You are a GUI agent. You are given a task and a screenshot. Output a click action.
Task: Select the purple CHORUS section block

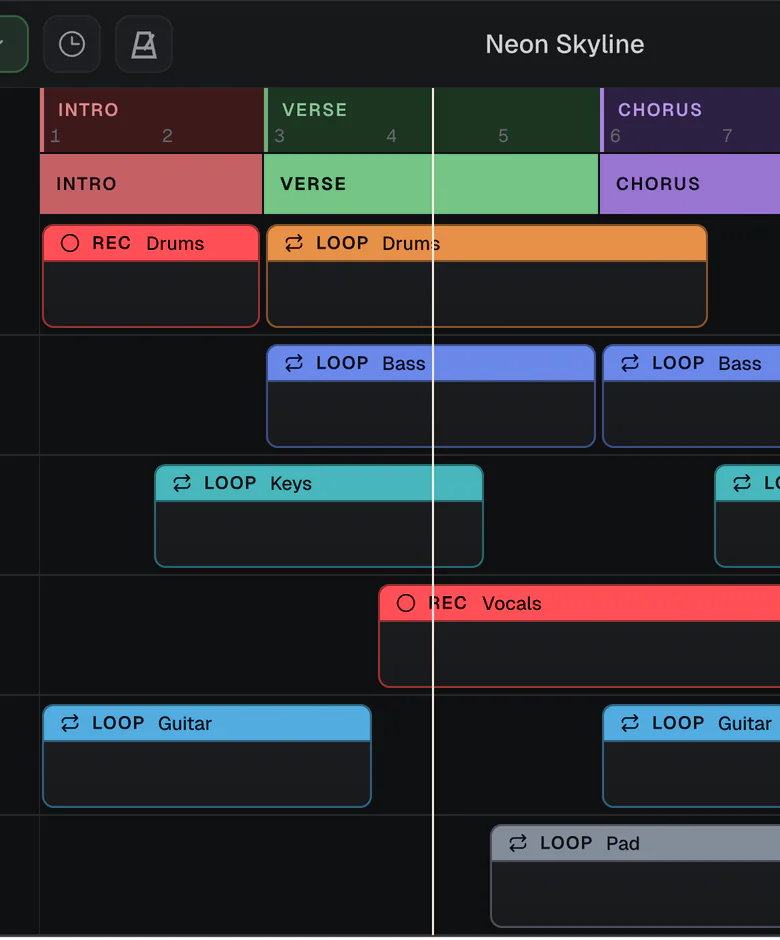click(690, 183)
